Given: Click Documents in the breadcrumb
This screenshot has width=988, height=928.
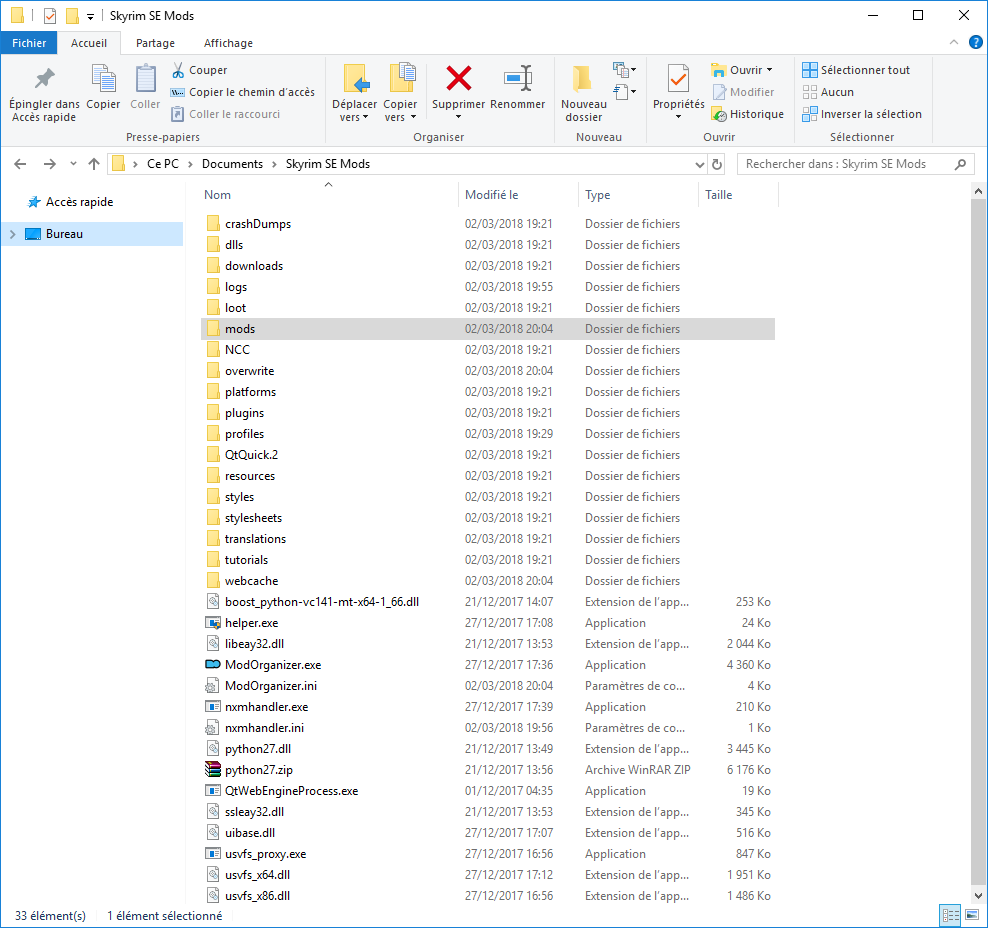Looking at the screenshot, I should 232,164.
